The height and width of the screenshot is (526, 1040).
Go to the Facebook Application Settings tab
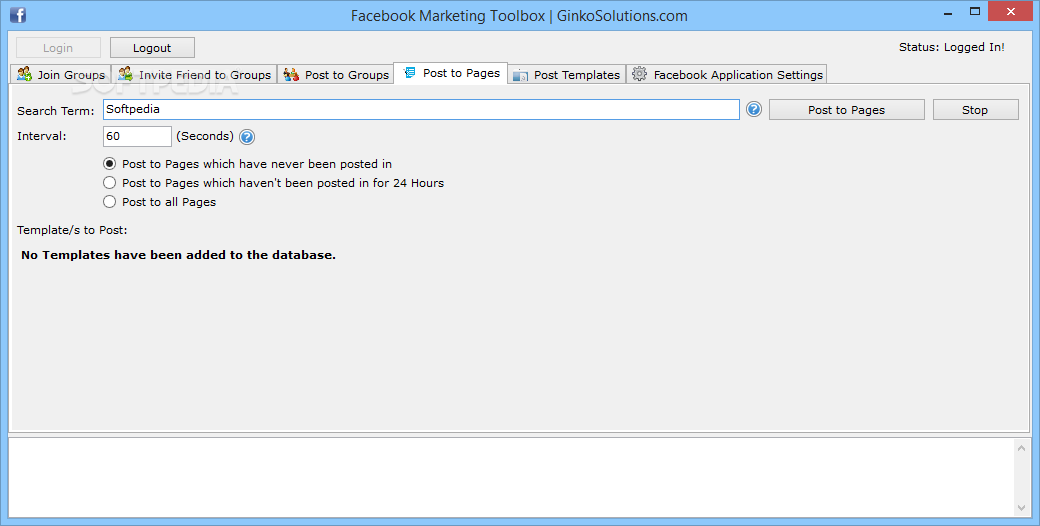tap(727, 74)
